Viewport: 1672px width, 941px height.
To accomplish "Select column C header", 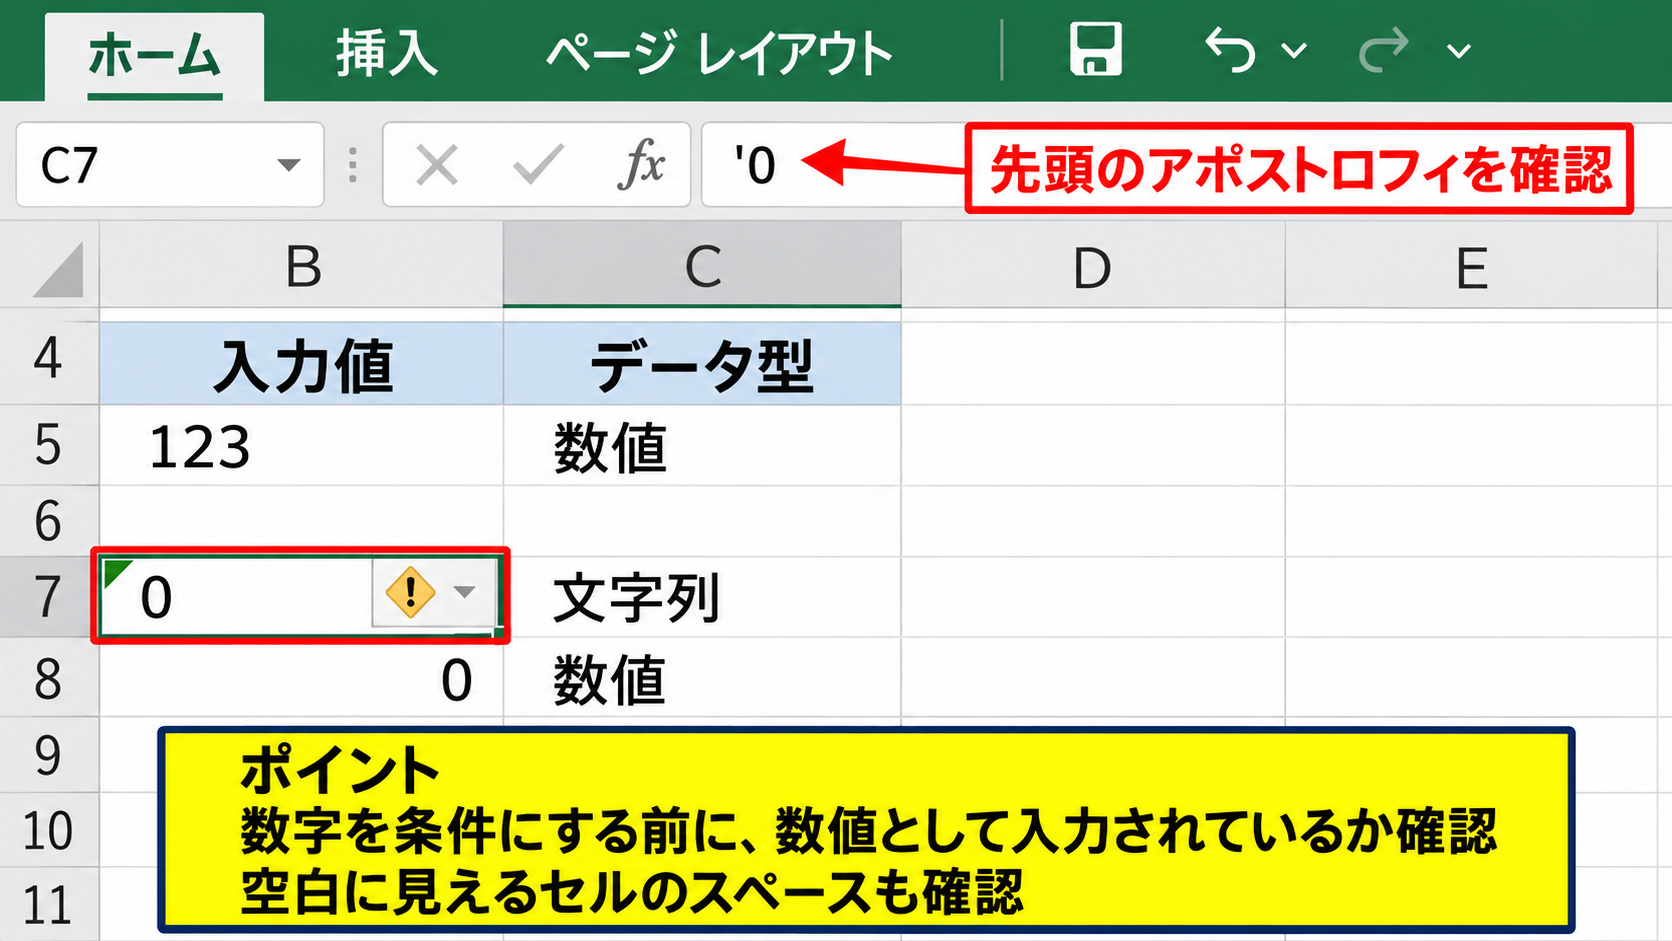I will pos(702,266).
